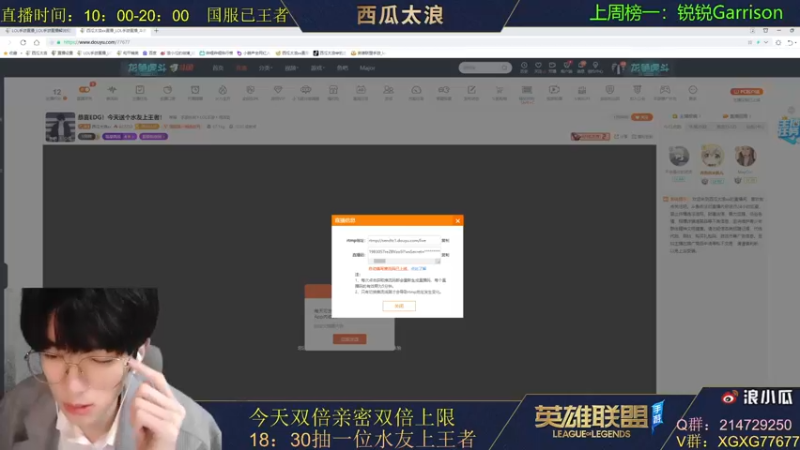The image size is (800, 450).
Task: Open the video play icon in streamer toolbar
Action: (x=554, y=92)
